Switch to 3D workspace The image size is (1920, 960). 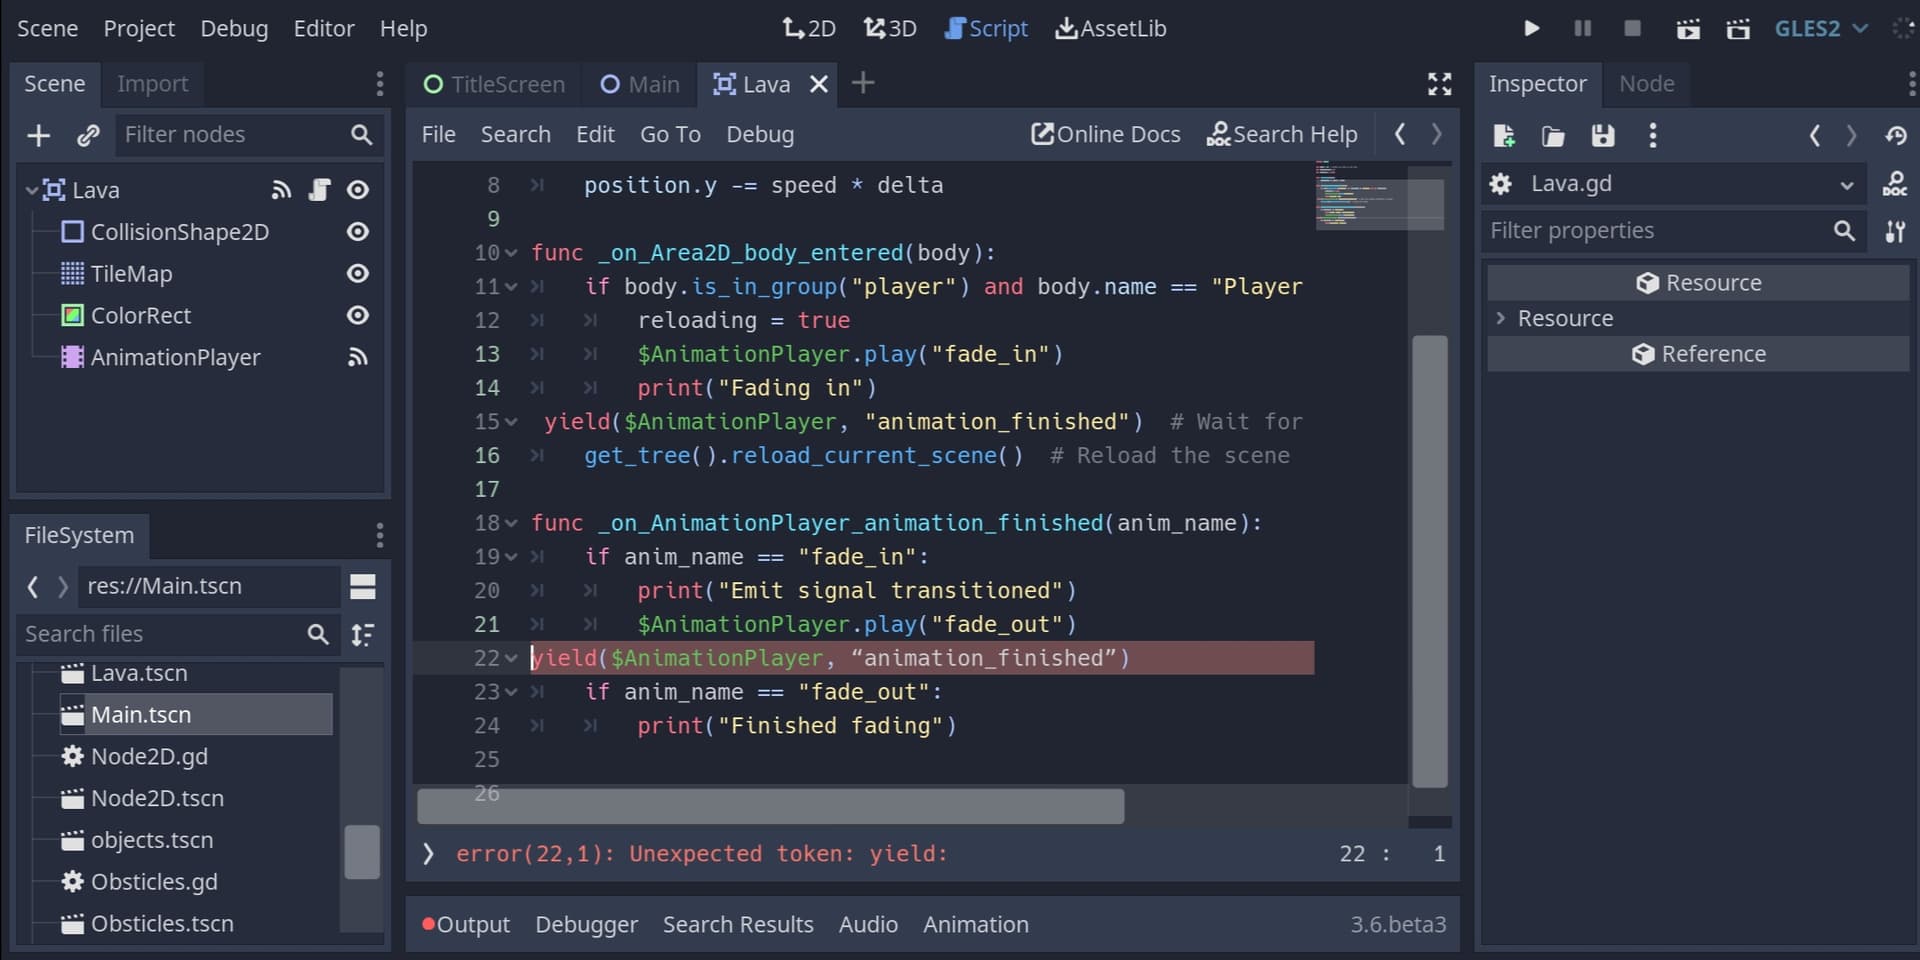click(x=890, y=28)
